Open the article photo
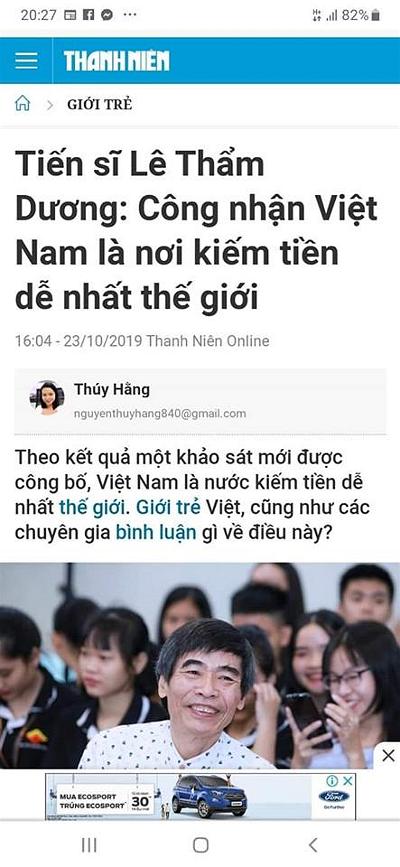Image resolution: width=400 pixels, height=867 pixels. point(200,666)
